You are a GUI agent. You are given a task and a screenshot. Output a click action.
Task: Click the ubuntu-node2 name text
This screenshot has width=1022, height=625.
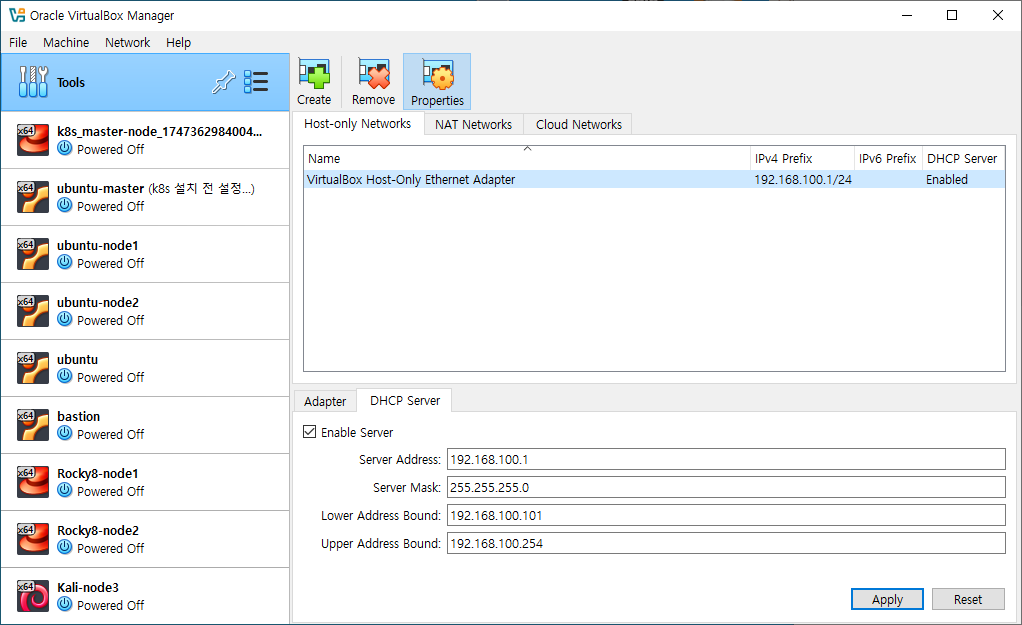click(x=98, y=302)
